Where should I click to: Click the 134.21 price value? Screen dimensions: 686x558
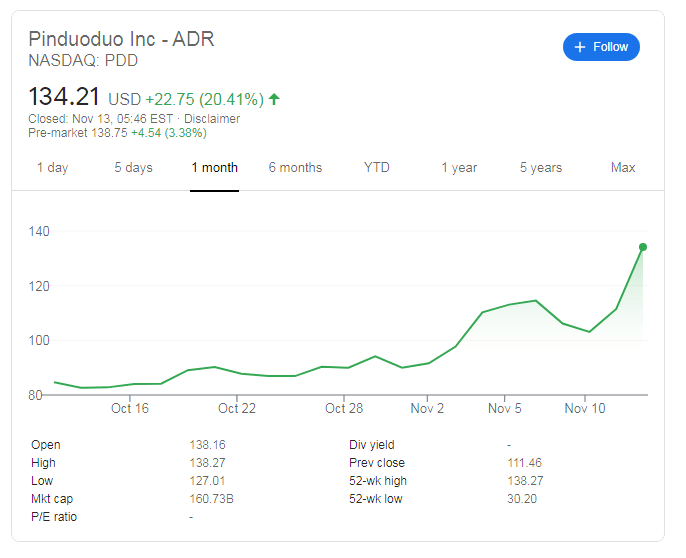65,98
